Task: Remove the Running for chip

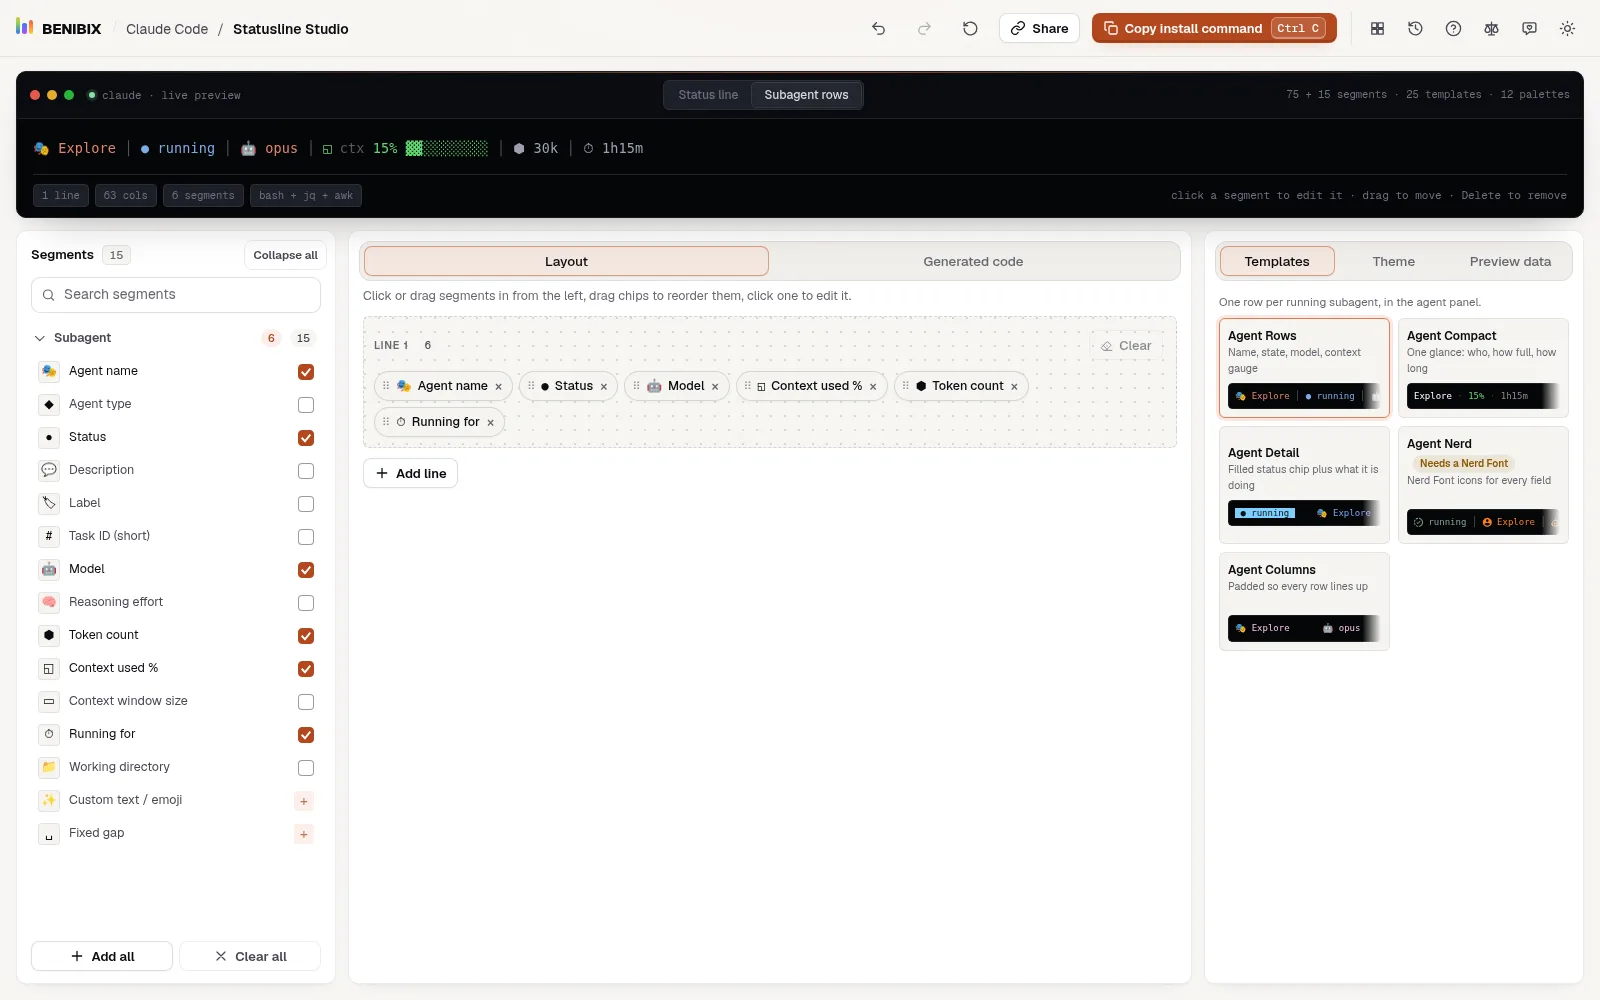Action: coord(490,423)
